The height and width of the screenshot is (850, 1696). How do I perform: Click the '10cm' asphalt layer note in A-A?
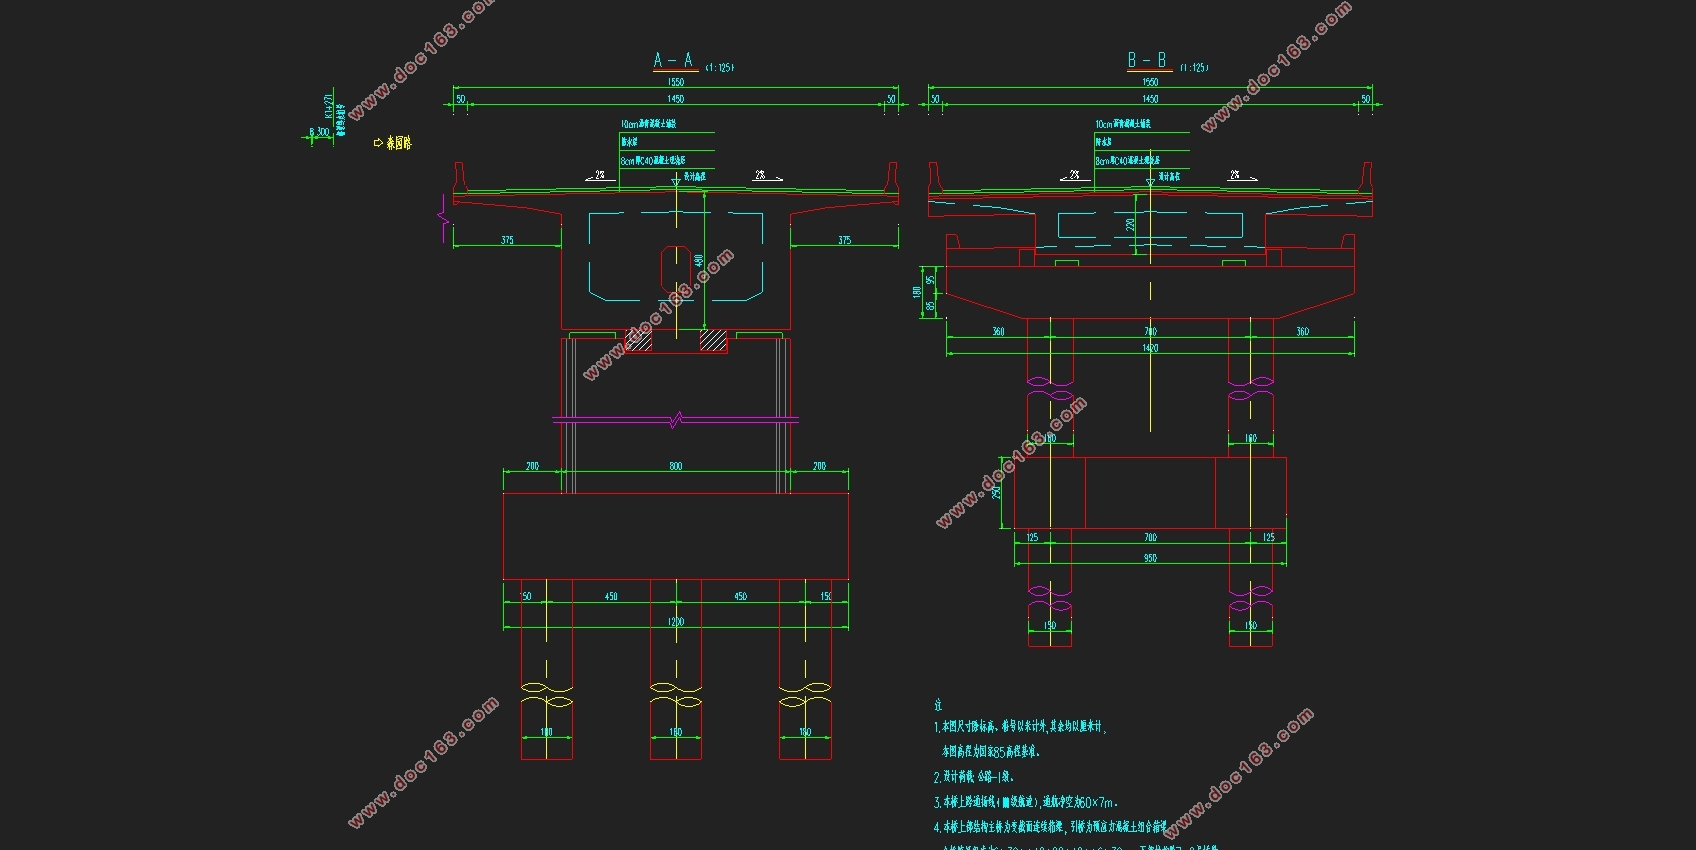point(649,124)
